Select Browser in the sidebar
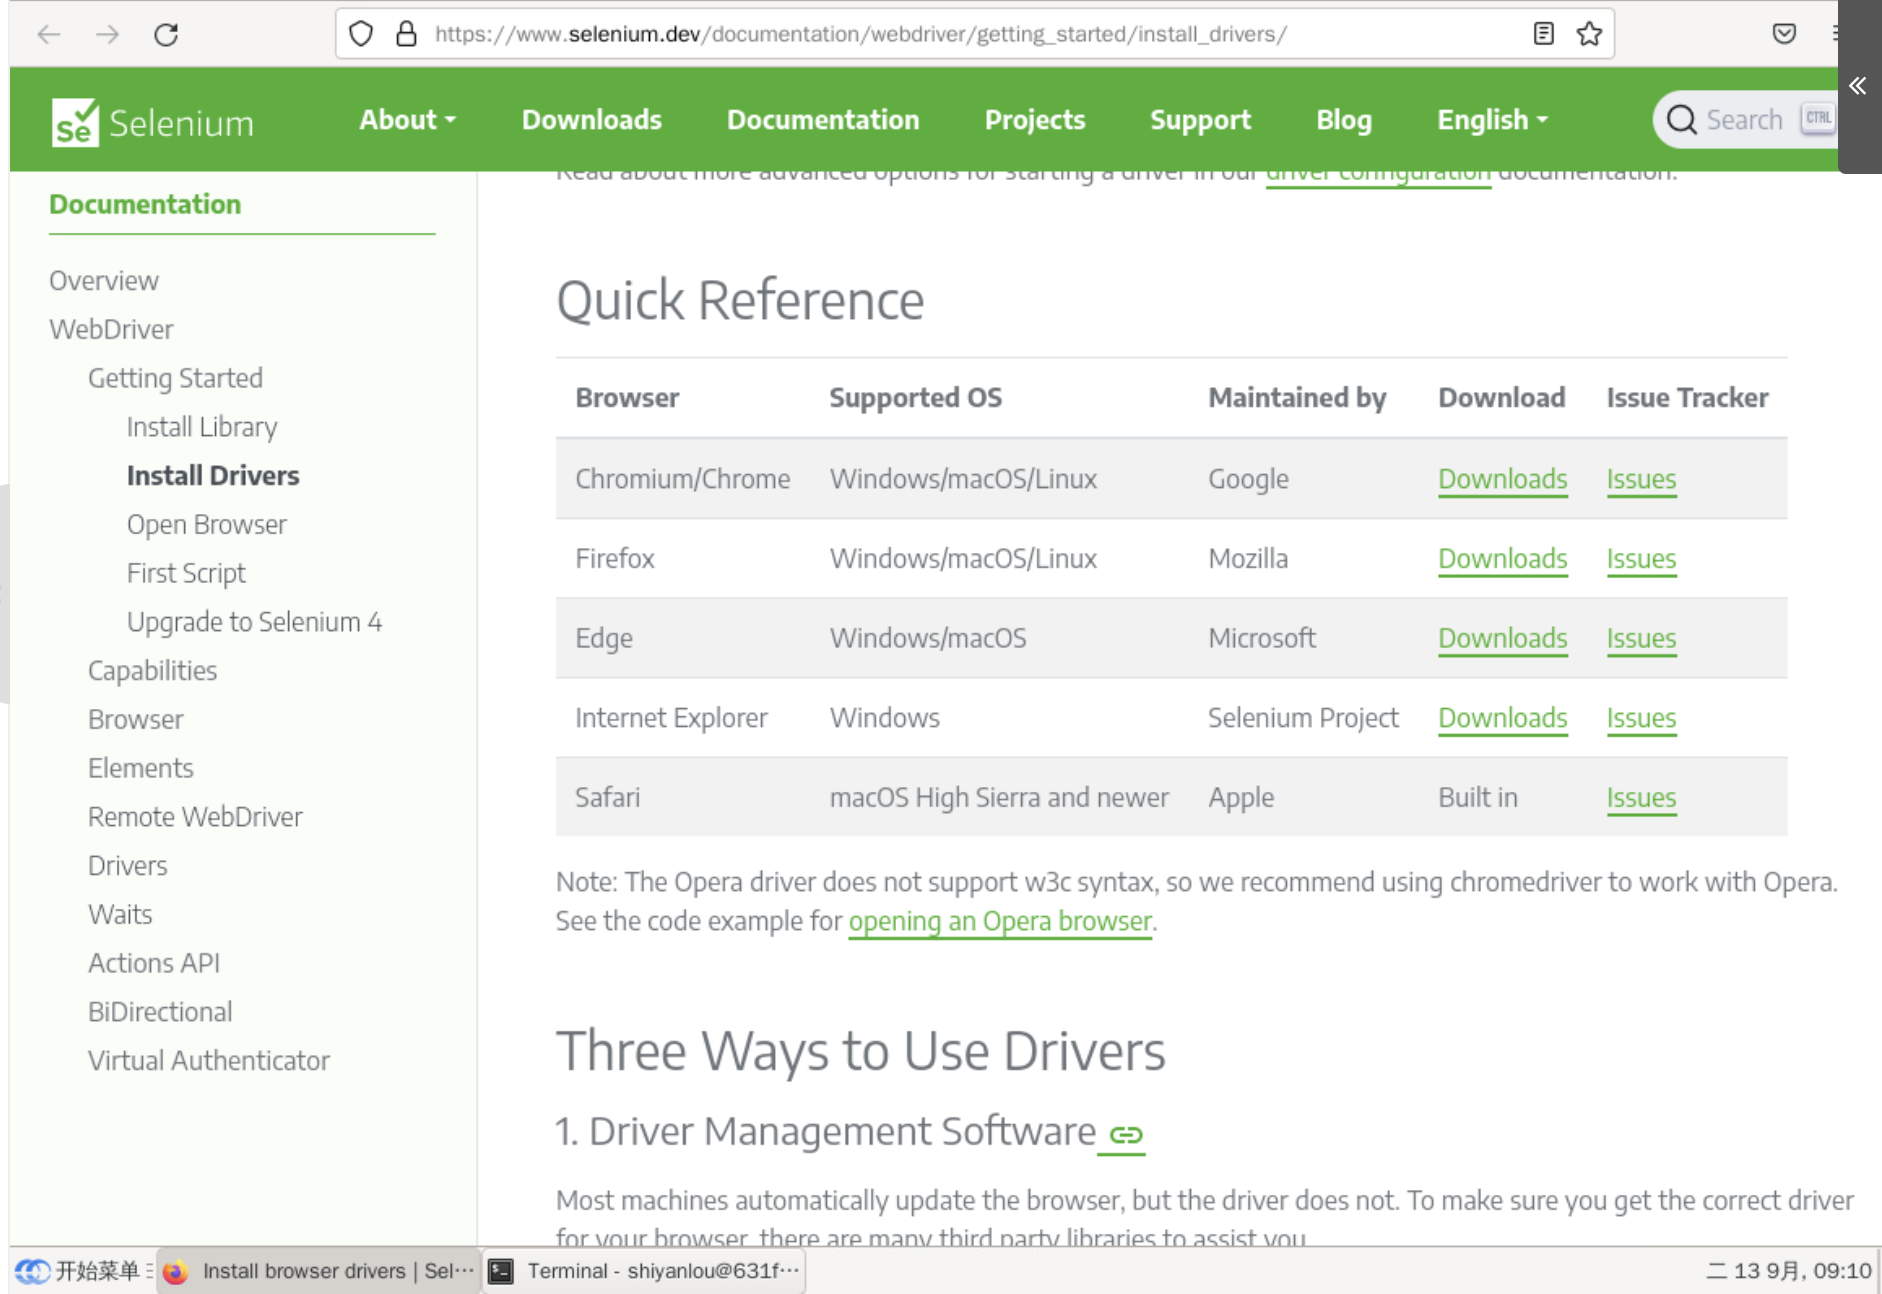 pyautogui.click(x=135, y=720)
